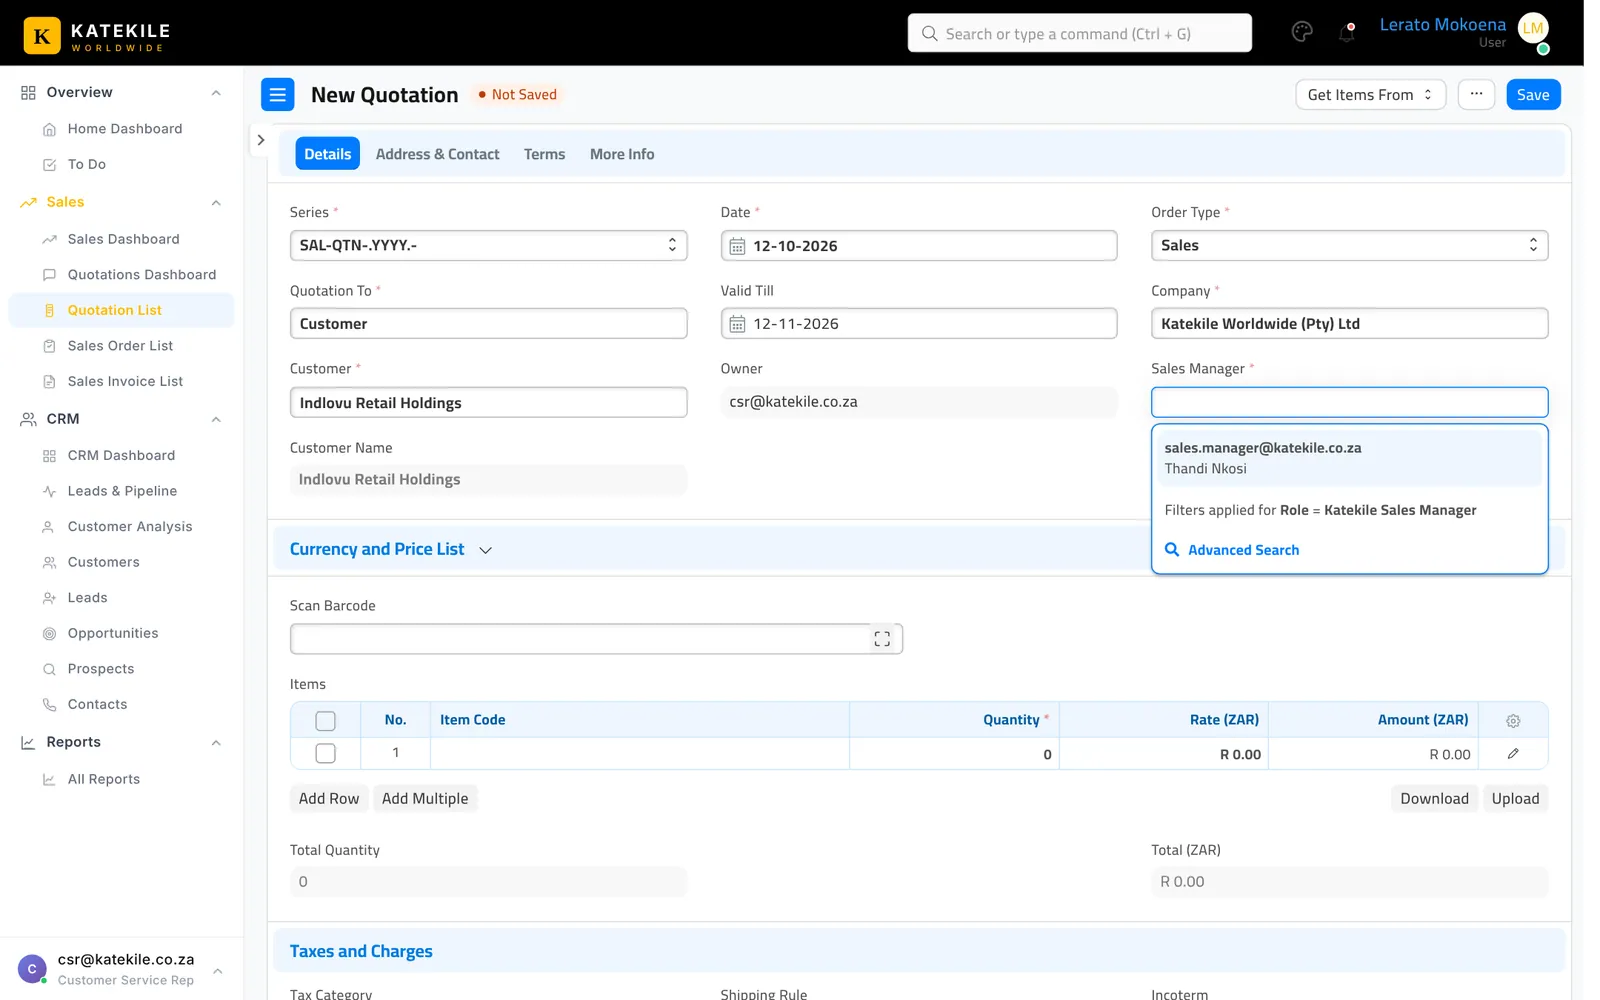Viewport: 1600px width, 1000px height.
Task: Switch to the More Info tab
Action: (x=621, y=154)
